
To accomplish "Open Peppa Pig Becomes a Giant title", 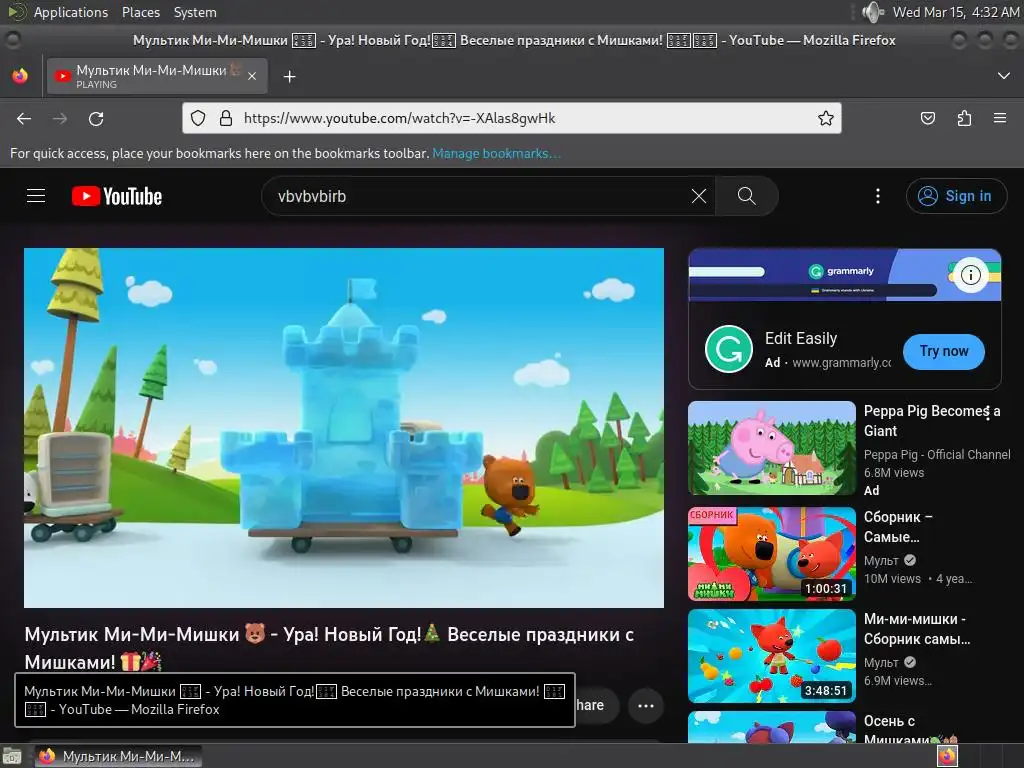I will pos(931,421).
